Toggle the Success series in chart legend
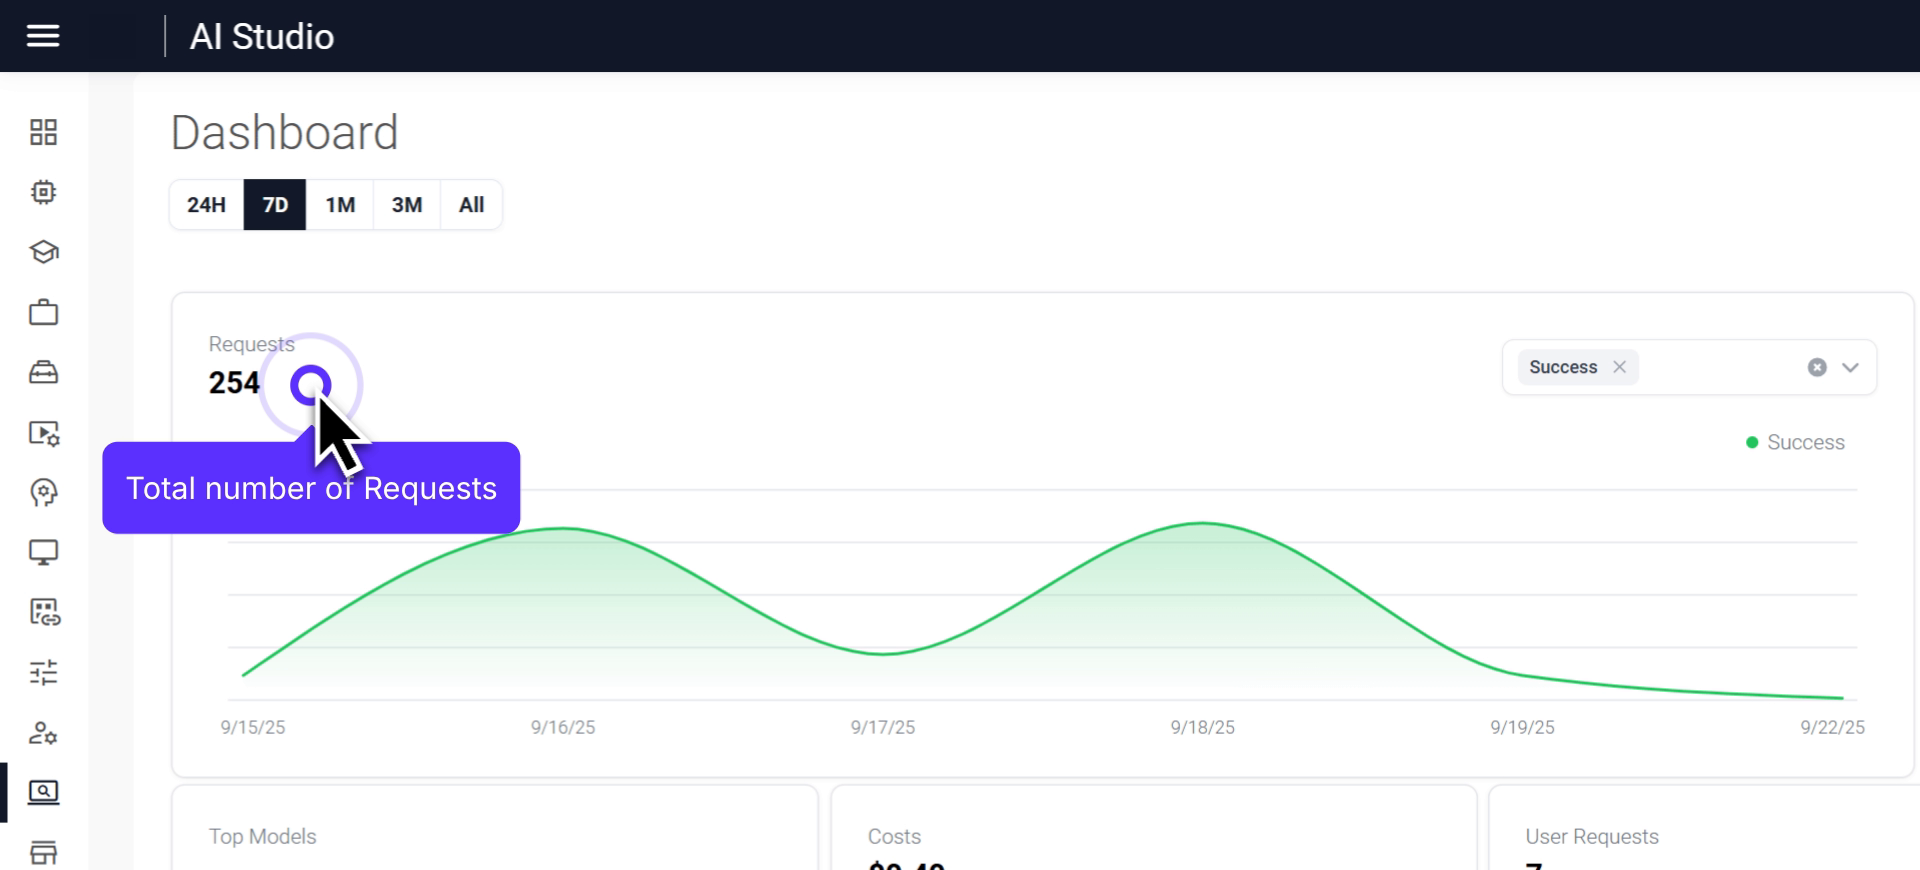 1795,442
